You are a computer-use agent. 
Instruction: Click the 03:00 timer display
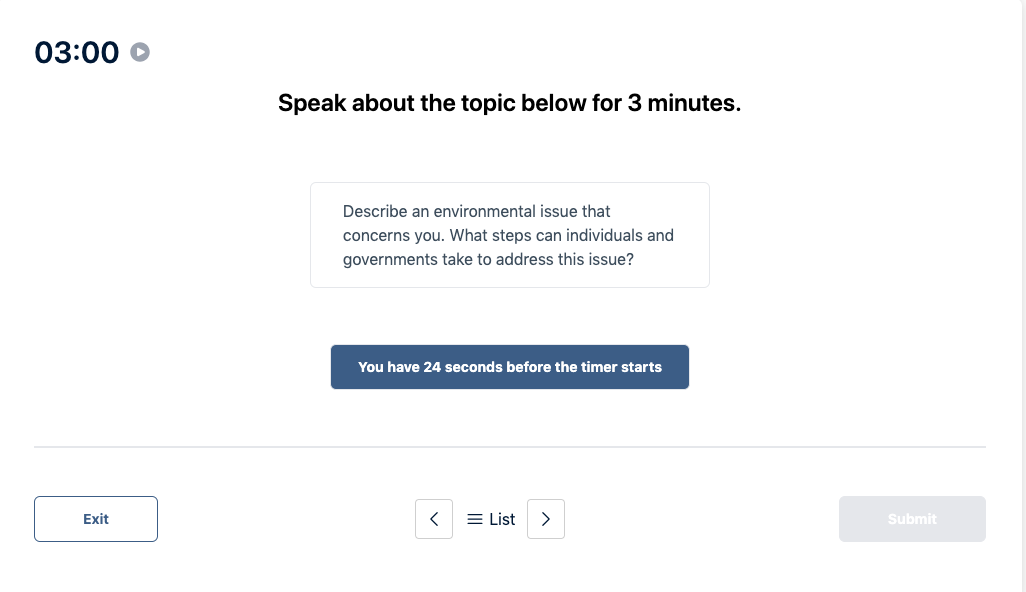pos(77,52)
